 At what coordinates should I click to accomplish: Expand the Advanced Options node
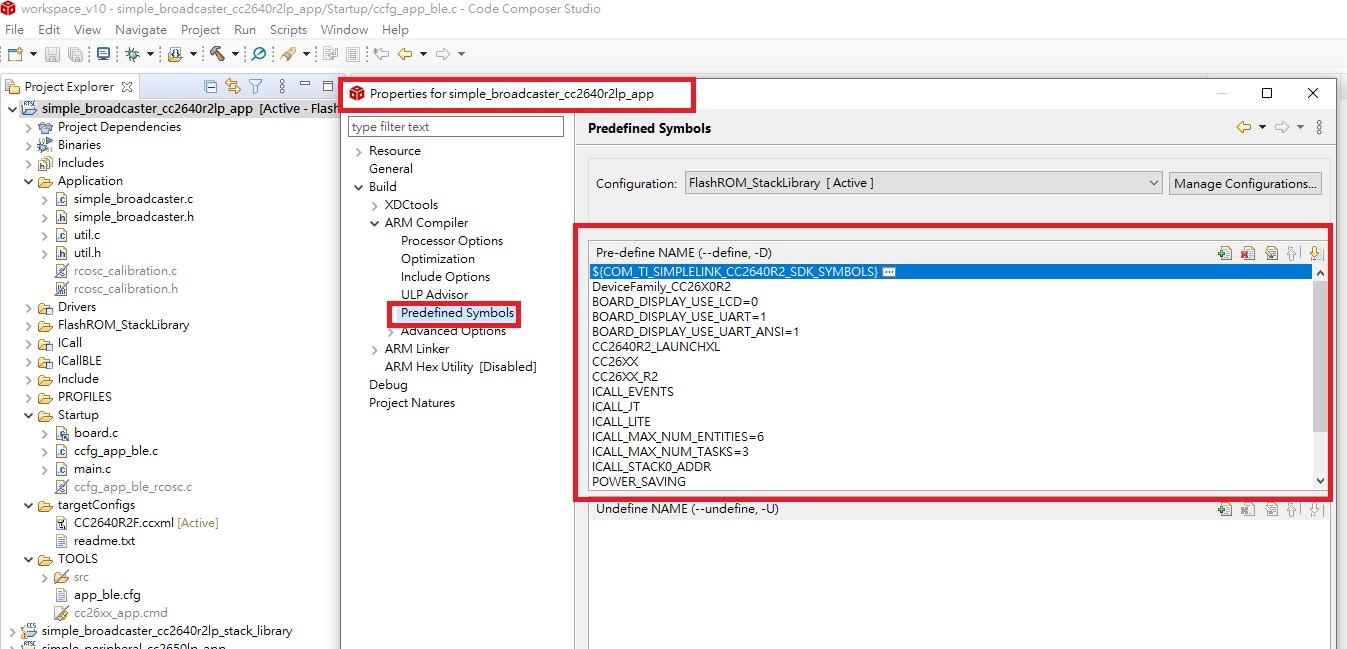[390, 331]
